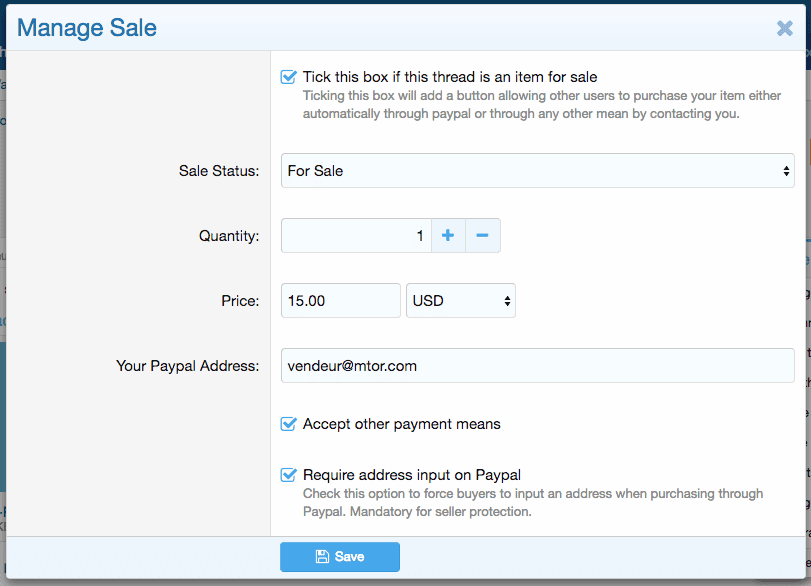The height and width of the screenshot is (586, 811).
Task: Open the USD currency selector
Action: (x=460, y=301)
